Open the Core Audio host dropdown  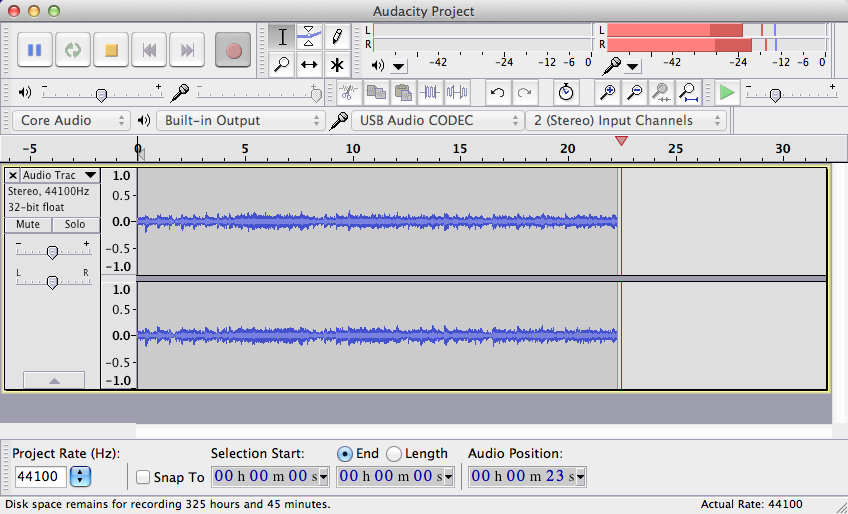(x=72, y=120)
